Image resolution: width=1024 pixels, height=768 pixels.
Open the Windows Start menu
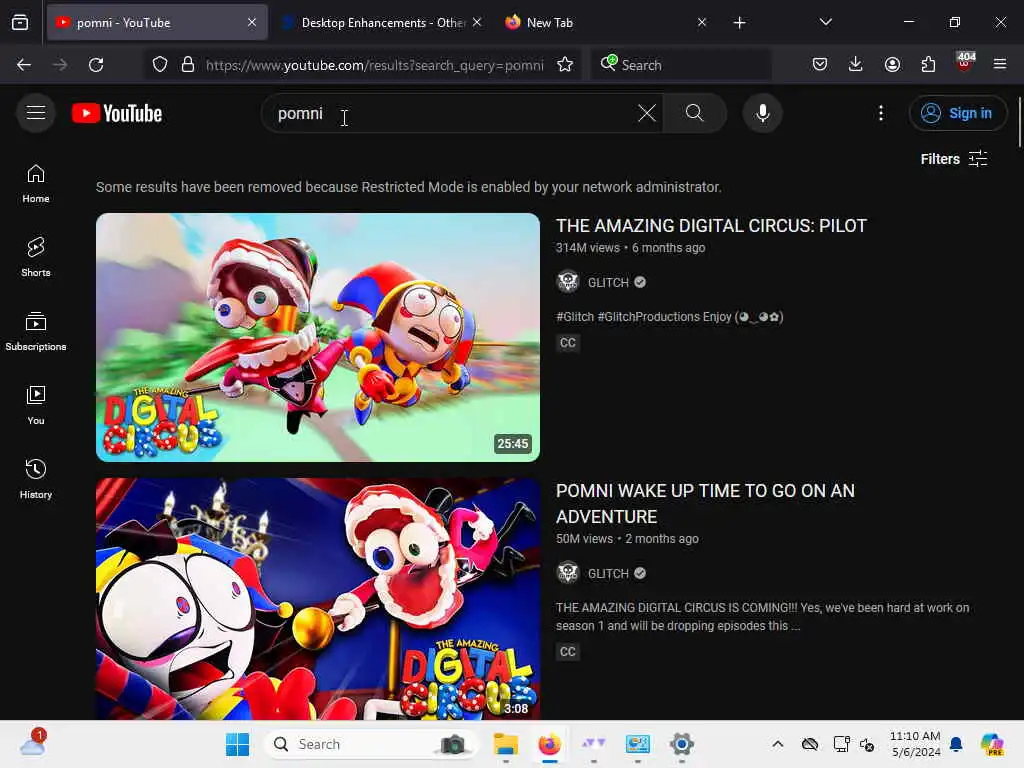(x=237, y=744)
